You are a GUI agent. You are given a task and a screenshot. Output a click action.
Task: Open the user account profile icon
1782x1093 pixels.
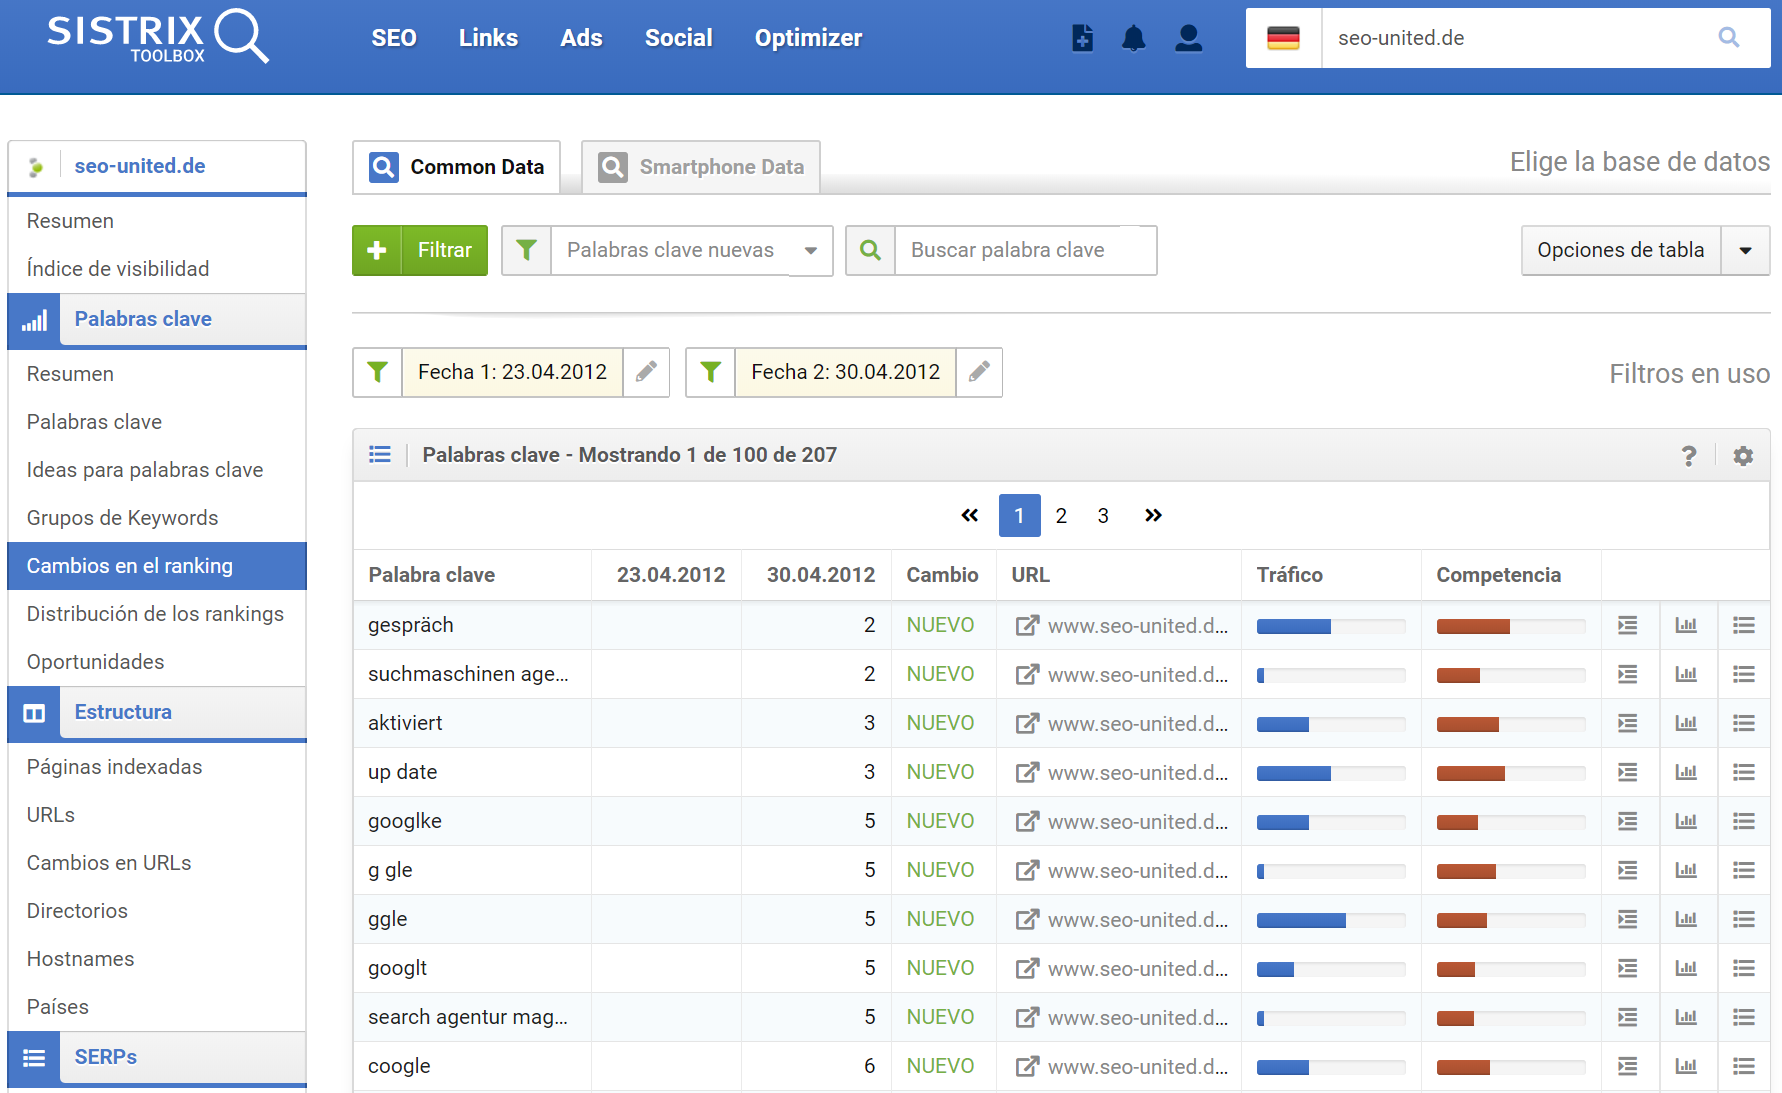click(x=1188, y=39)
